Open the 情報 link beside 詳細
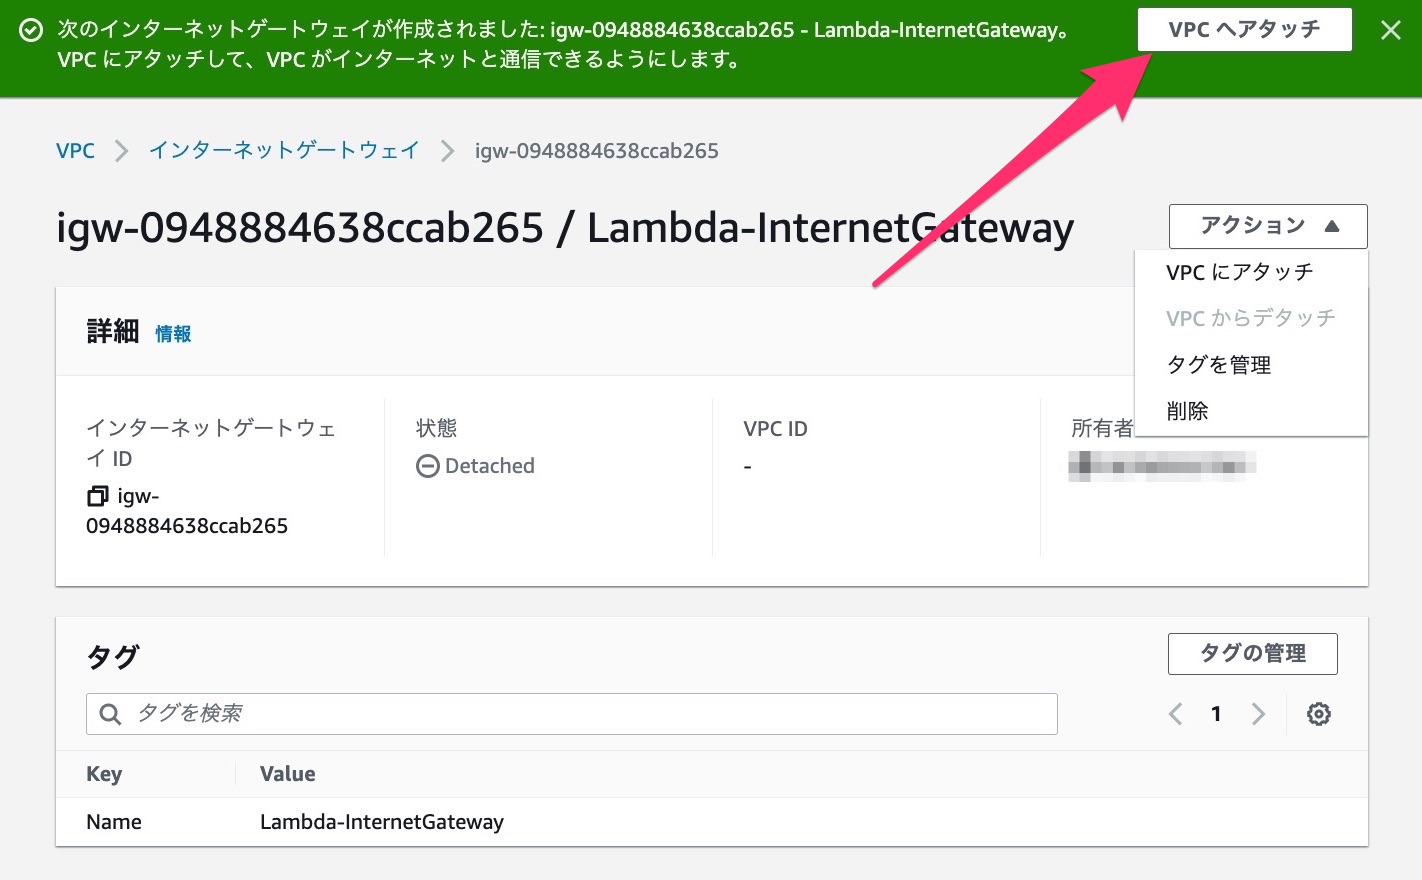 pyautogui.click(x=172, y=333)
